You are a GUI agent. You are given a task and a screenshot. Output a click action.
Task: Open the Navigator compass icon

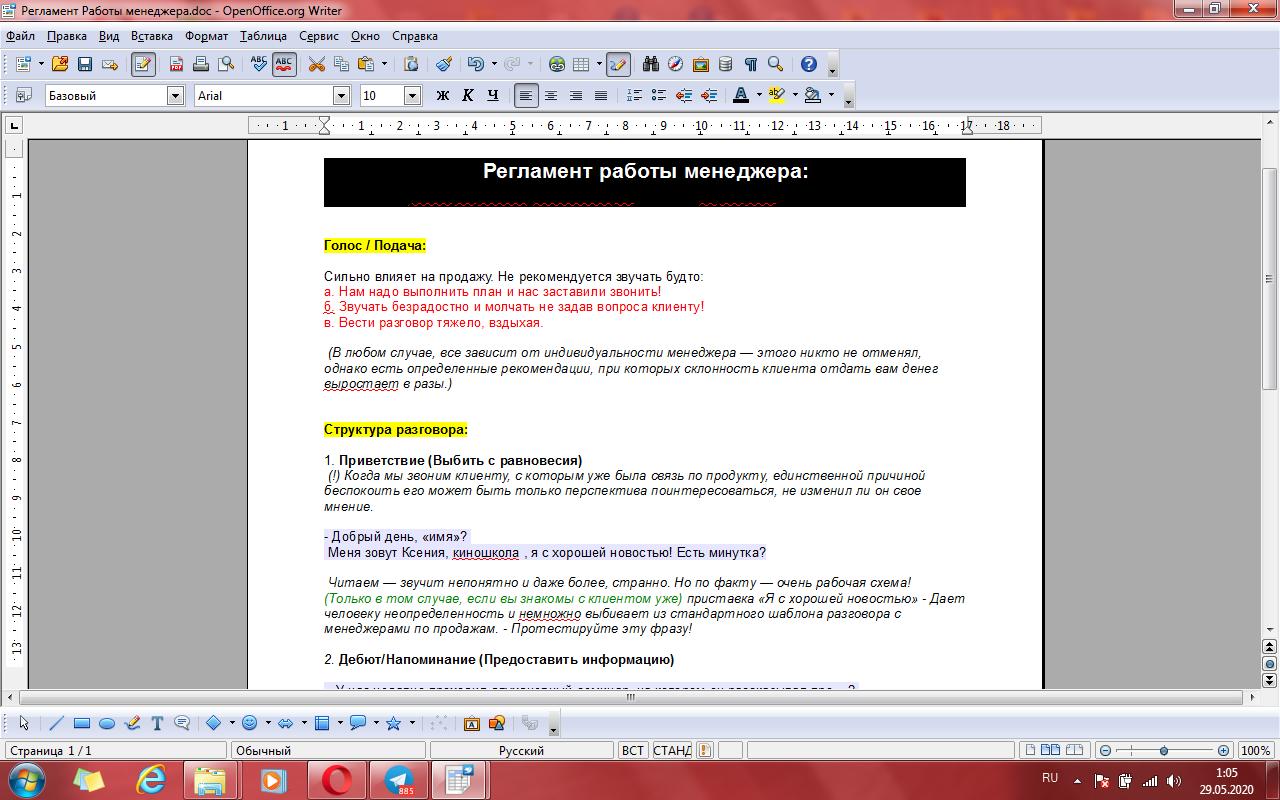click(676, 64)
